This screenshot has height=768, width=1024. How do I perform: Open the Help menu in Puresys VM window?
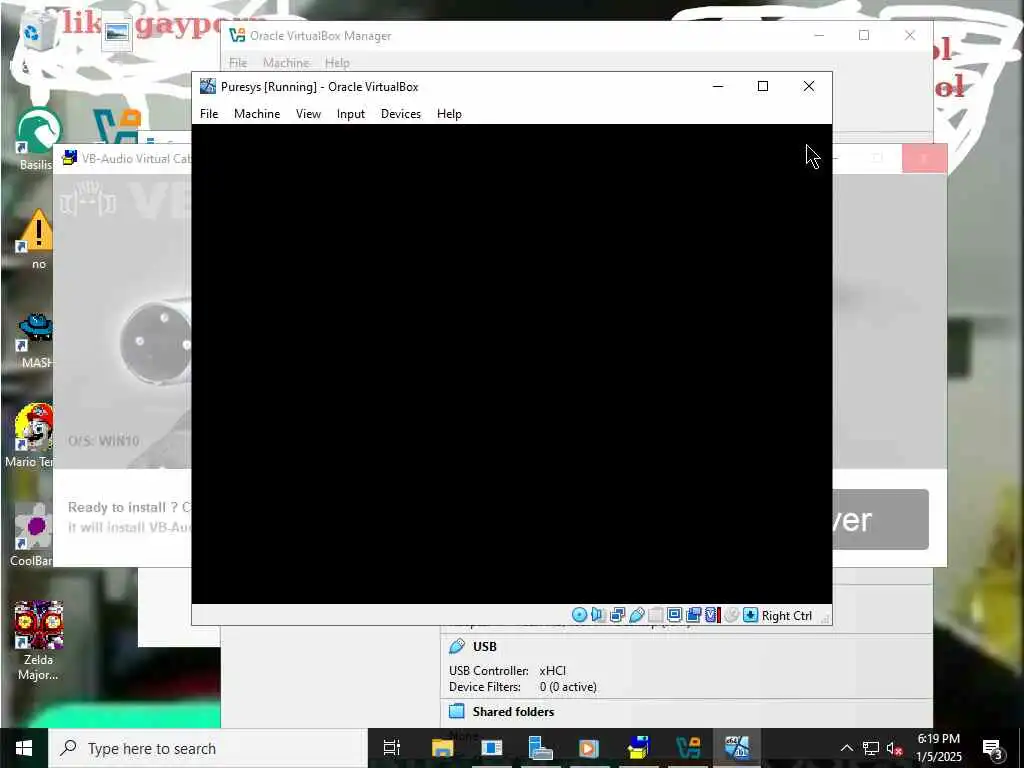pos(449,114)
